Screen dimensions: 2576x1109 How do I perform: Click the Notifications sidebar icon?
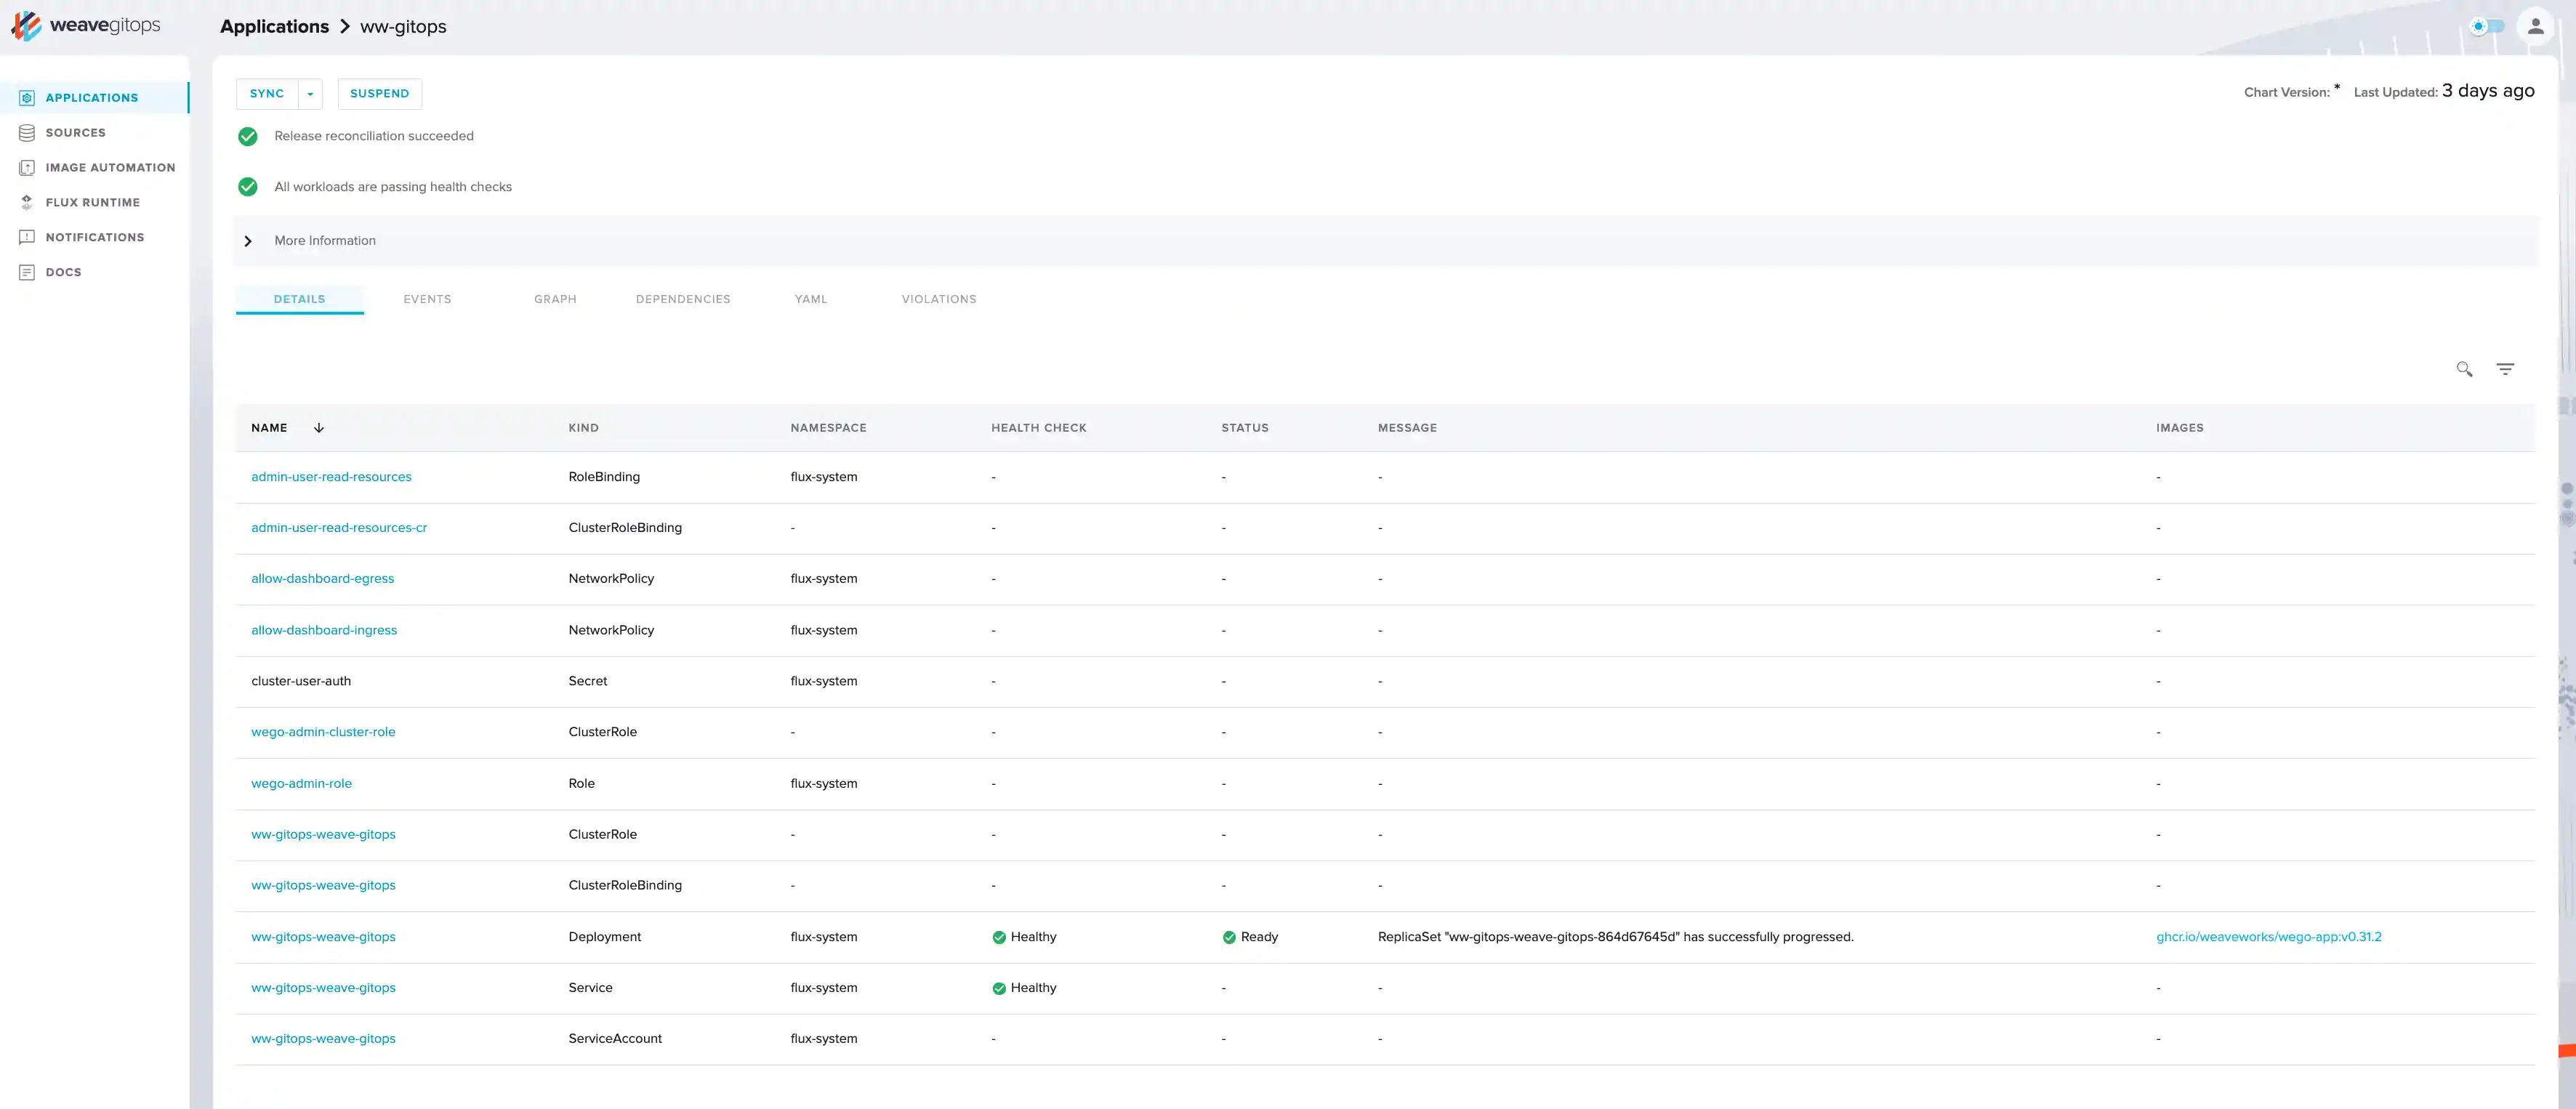(x=27, y=237)
